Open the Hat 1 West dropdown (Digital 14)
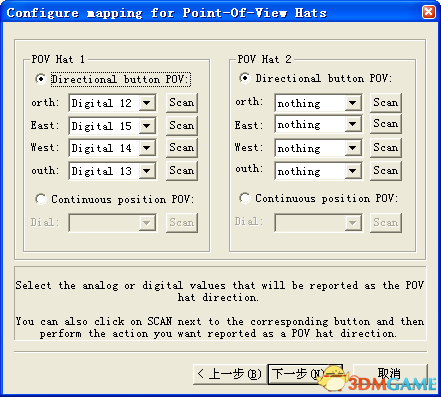This screenshot has height=397, width=441. click(x=113, y=148)
